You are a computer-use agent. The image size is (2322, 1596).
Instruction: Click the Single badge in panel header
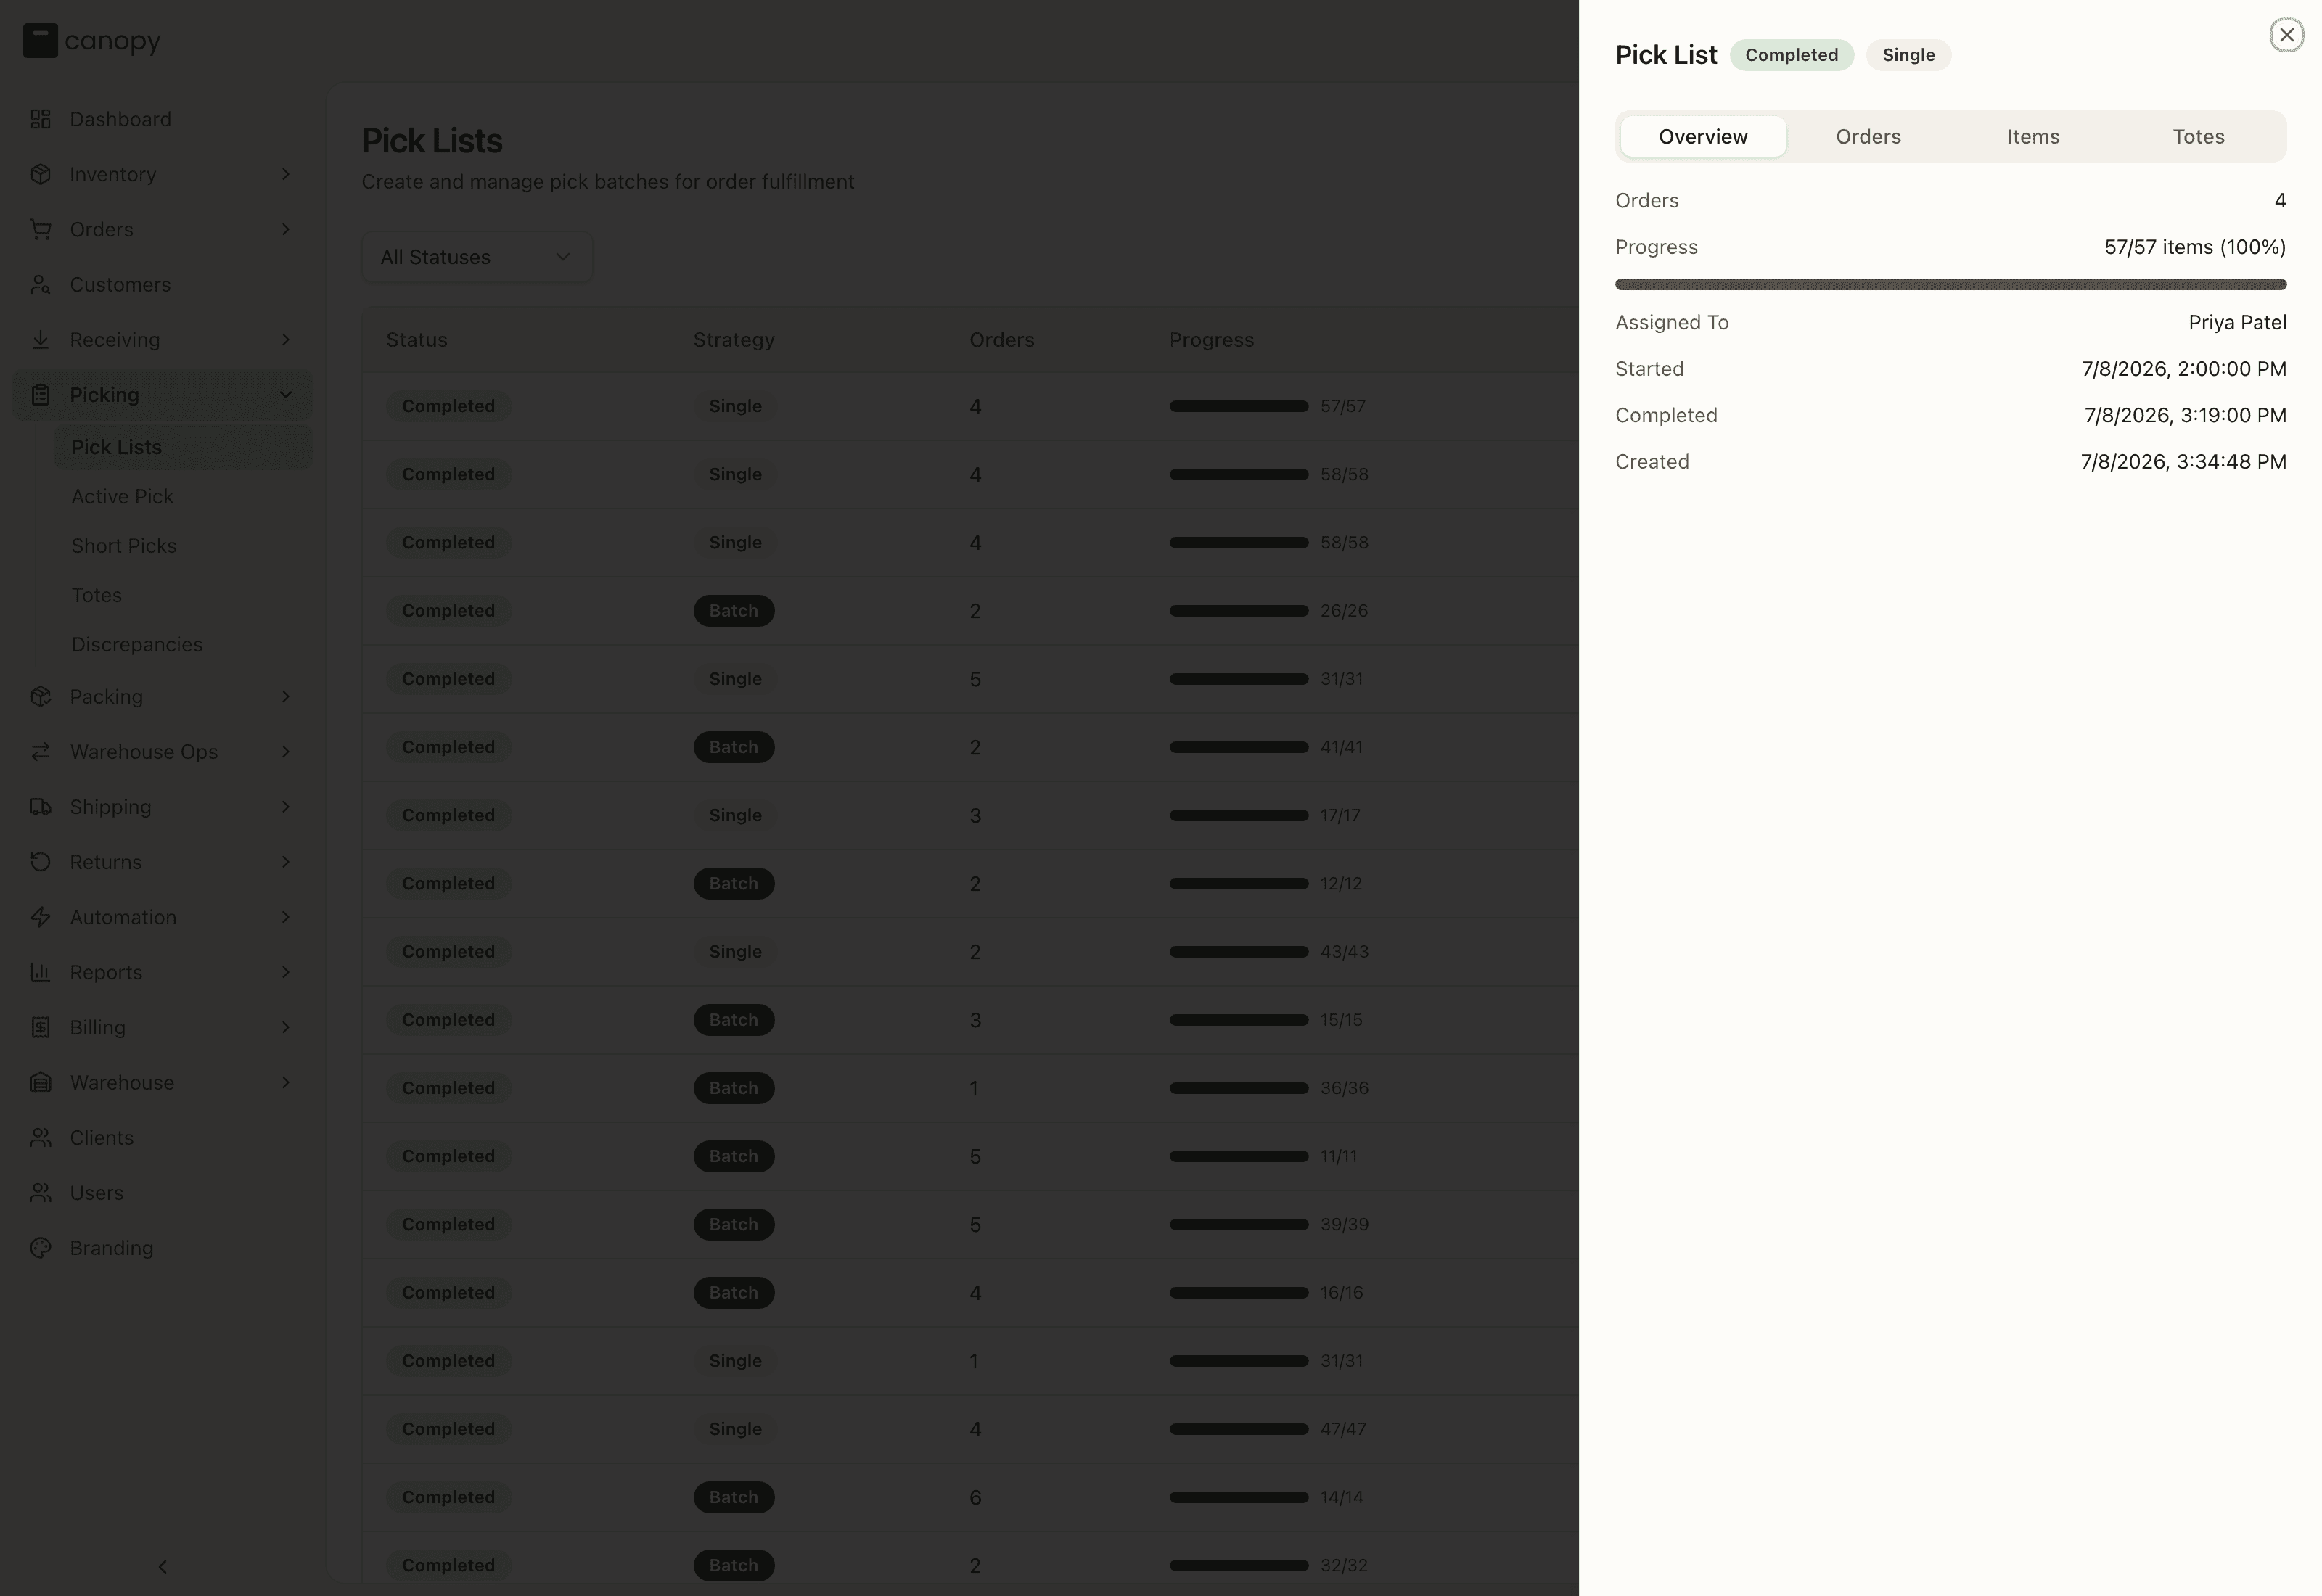(x=1908, y=55)
